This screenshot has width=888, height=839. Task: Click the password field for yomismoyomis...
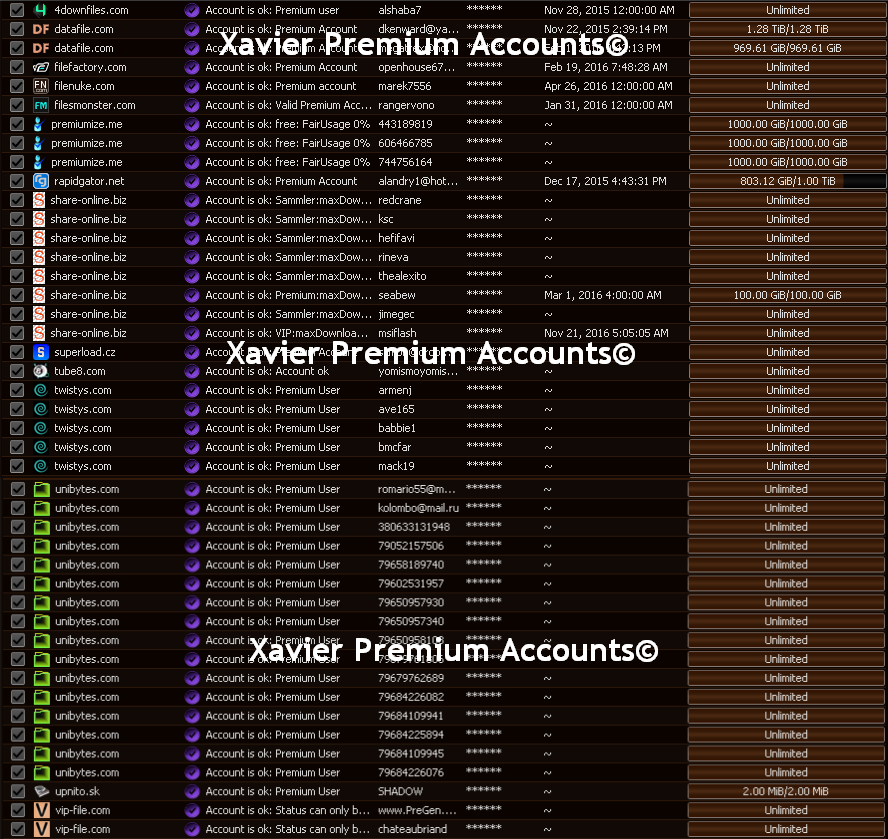point(484,370)
